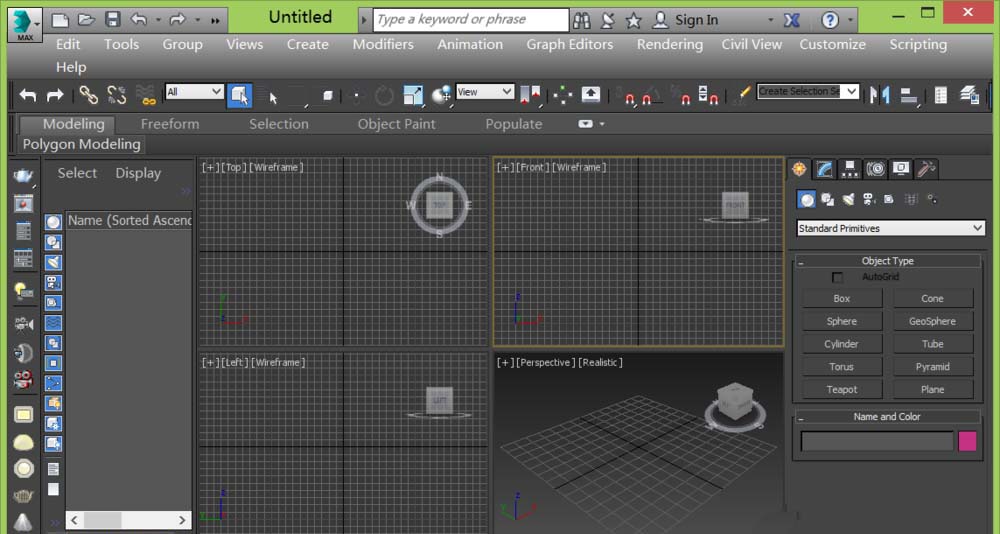Toggle geometry display filter in Scene Explorer
Viewport: 1000px width, 534px height.
(53, 222)
